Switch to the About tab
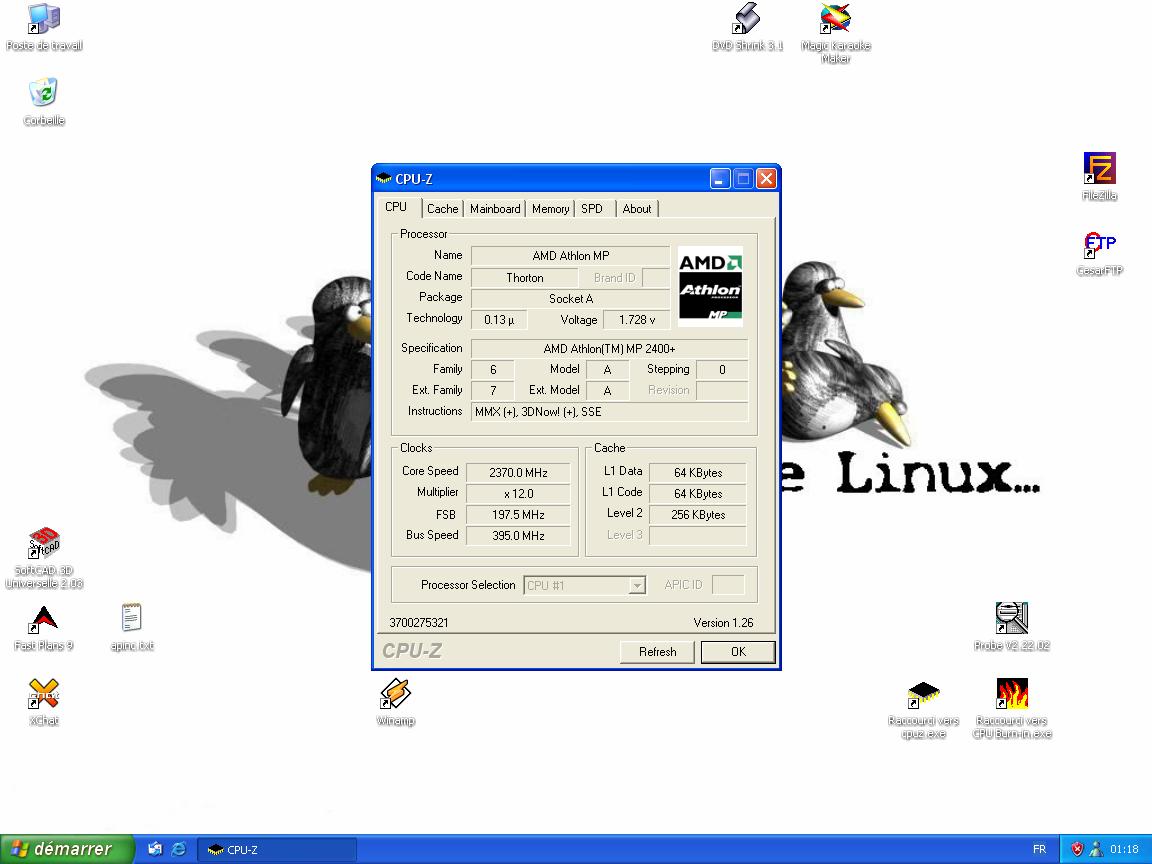Viewport: 1152px width, 864px height. pyautogui.click(x=637, y=209)
